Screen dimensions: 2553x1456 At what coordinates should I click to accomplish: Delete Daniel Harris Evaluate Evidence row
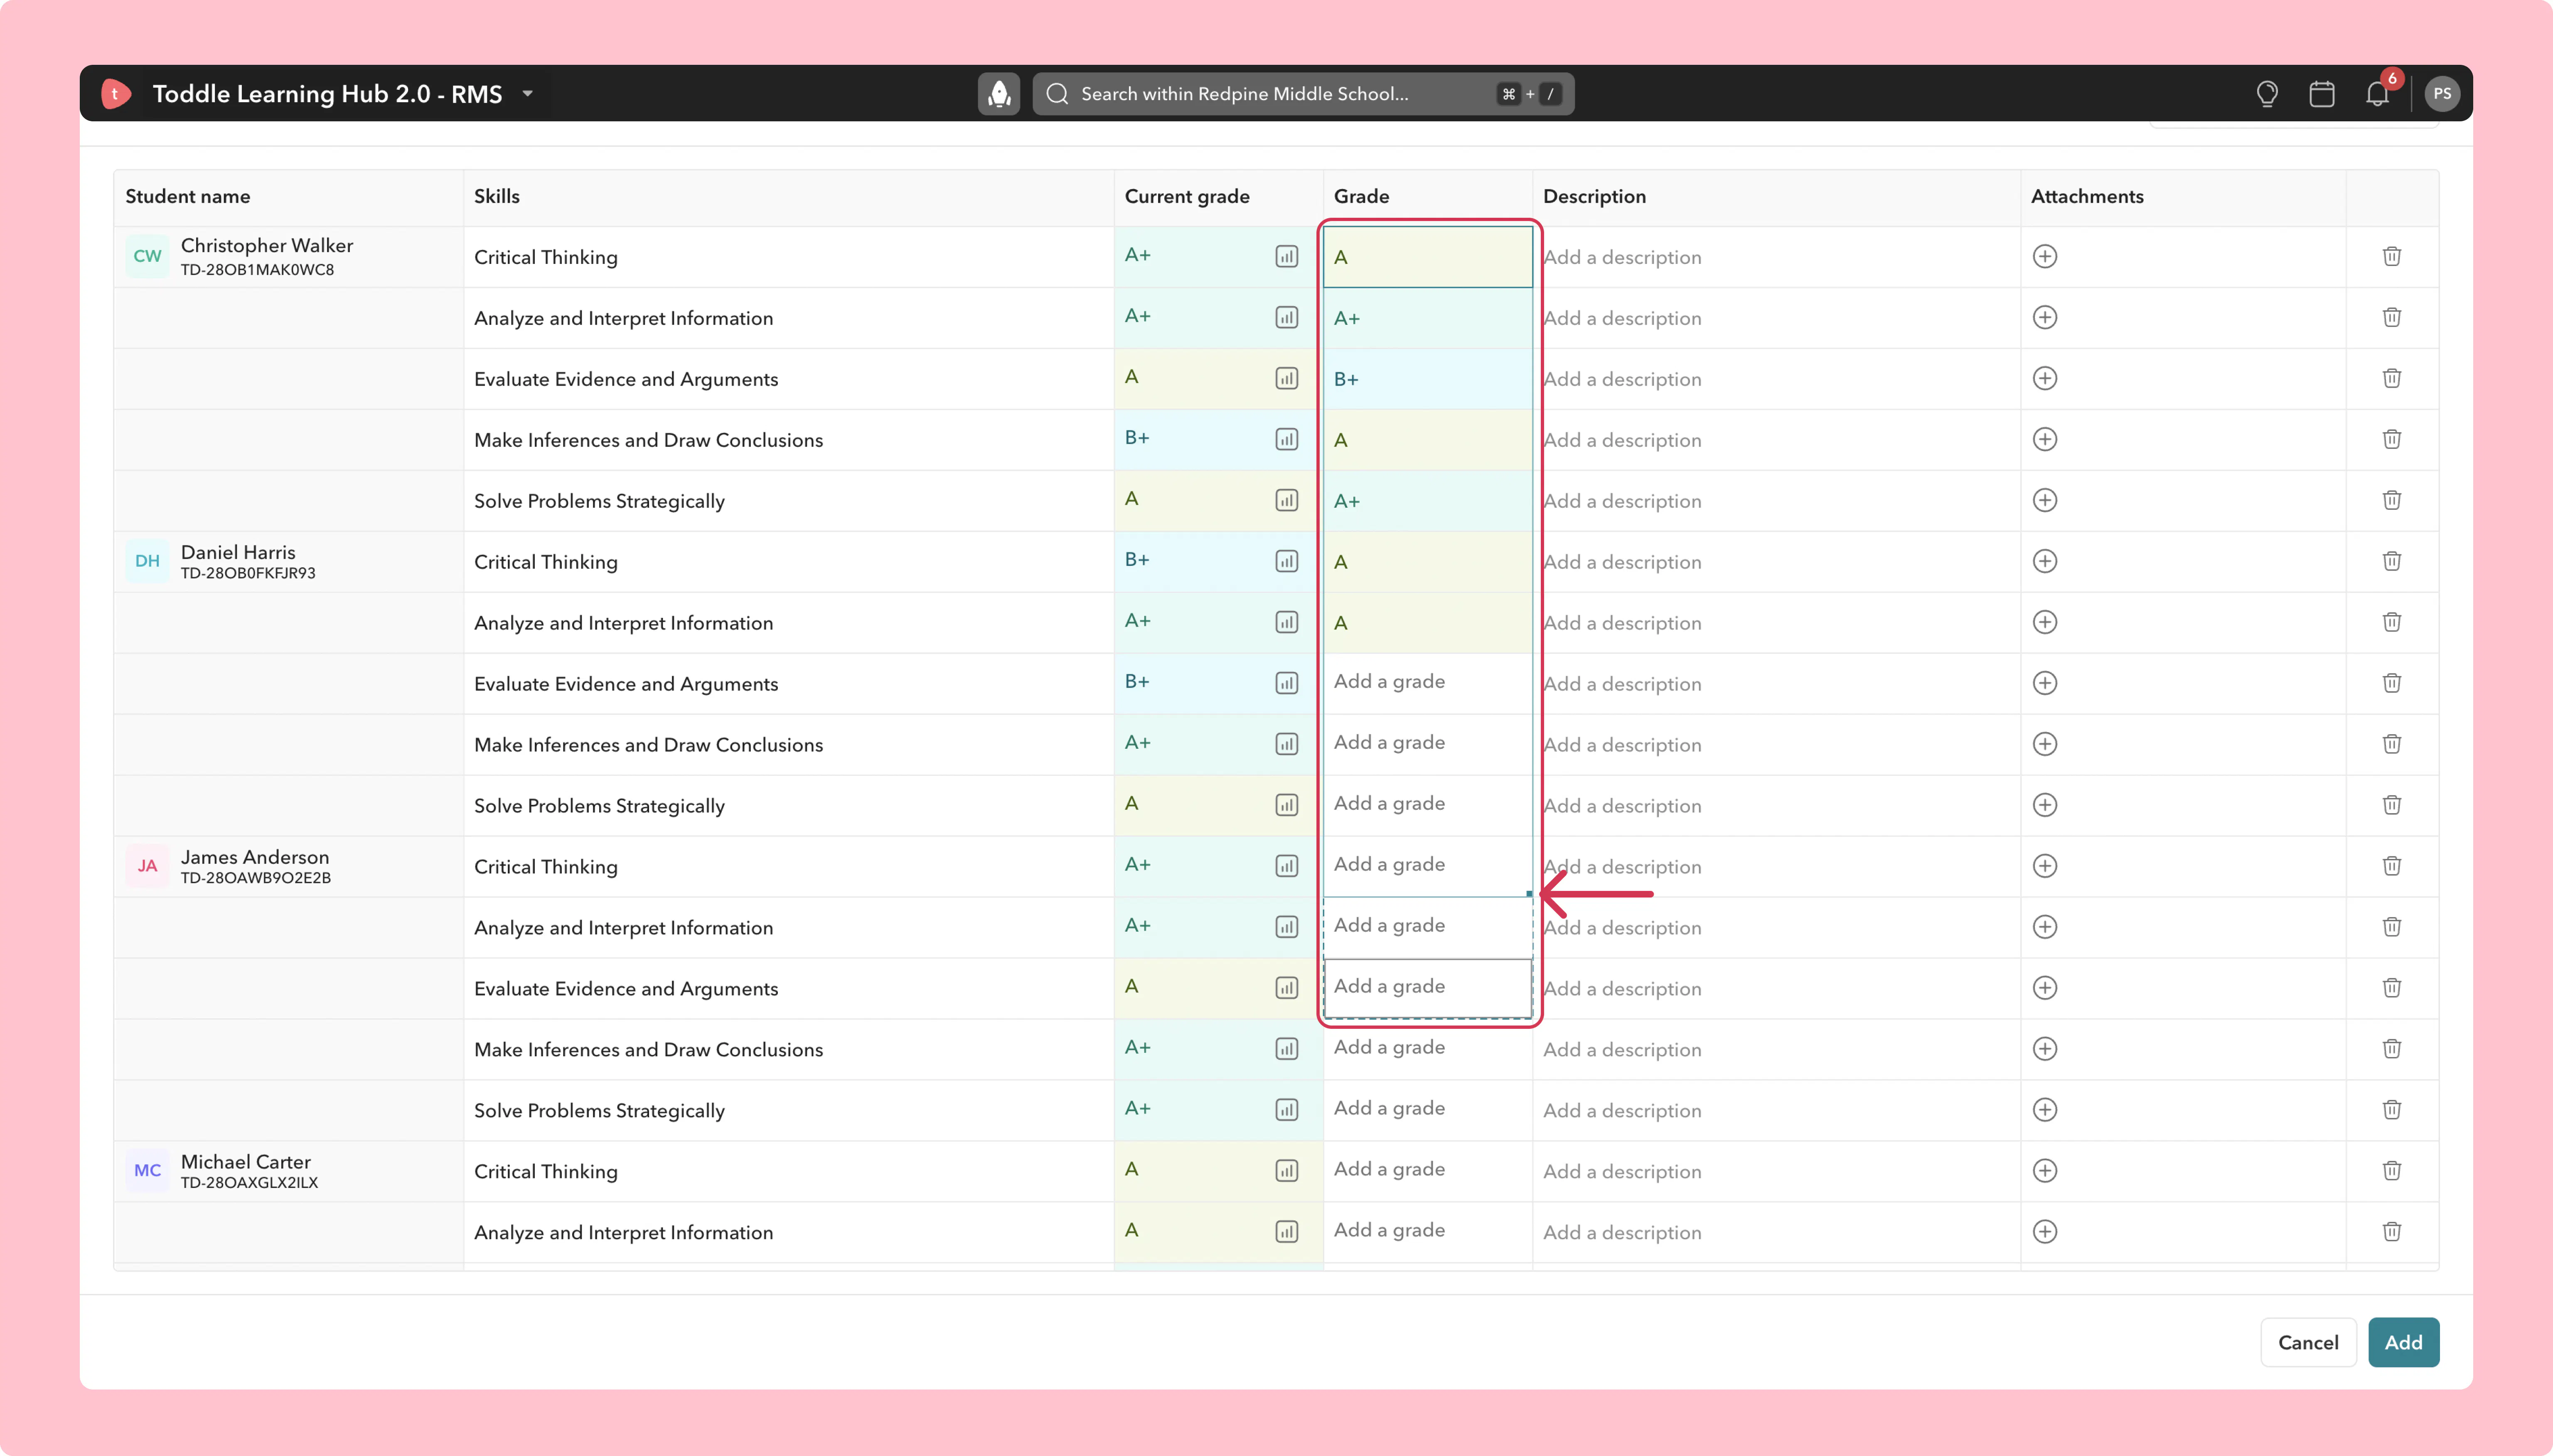pos(2392,684)
